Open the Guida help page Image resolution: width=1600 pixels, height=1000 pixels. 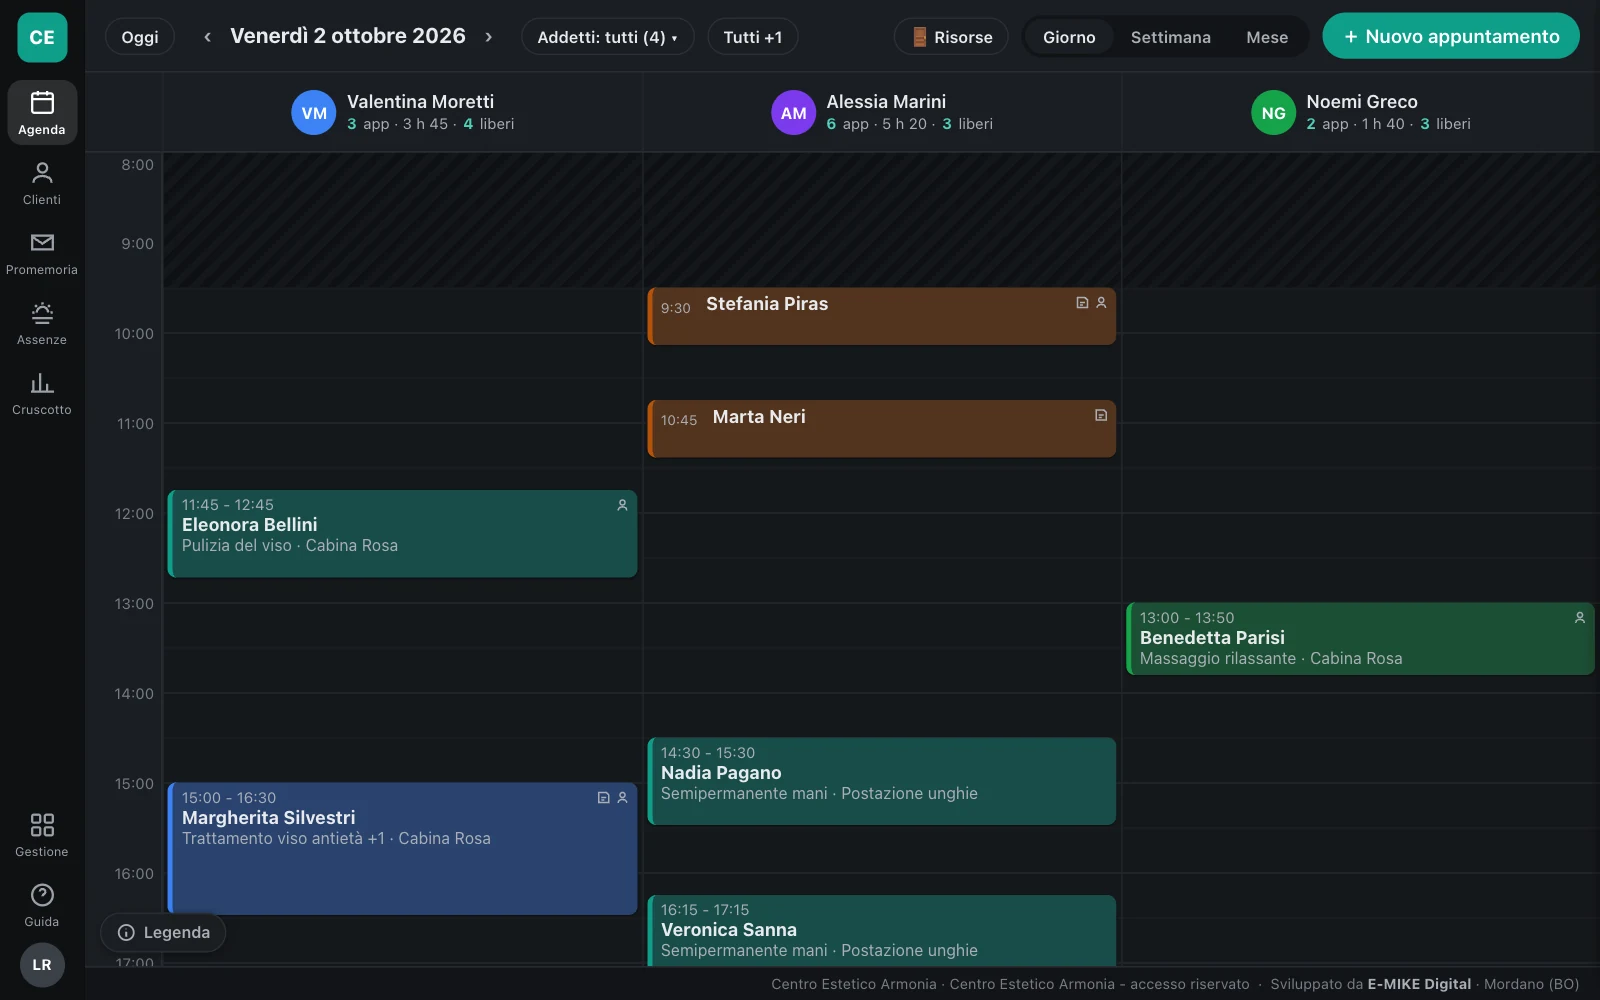click(42, 905)
